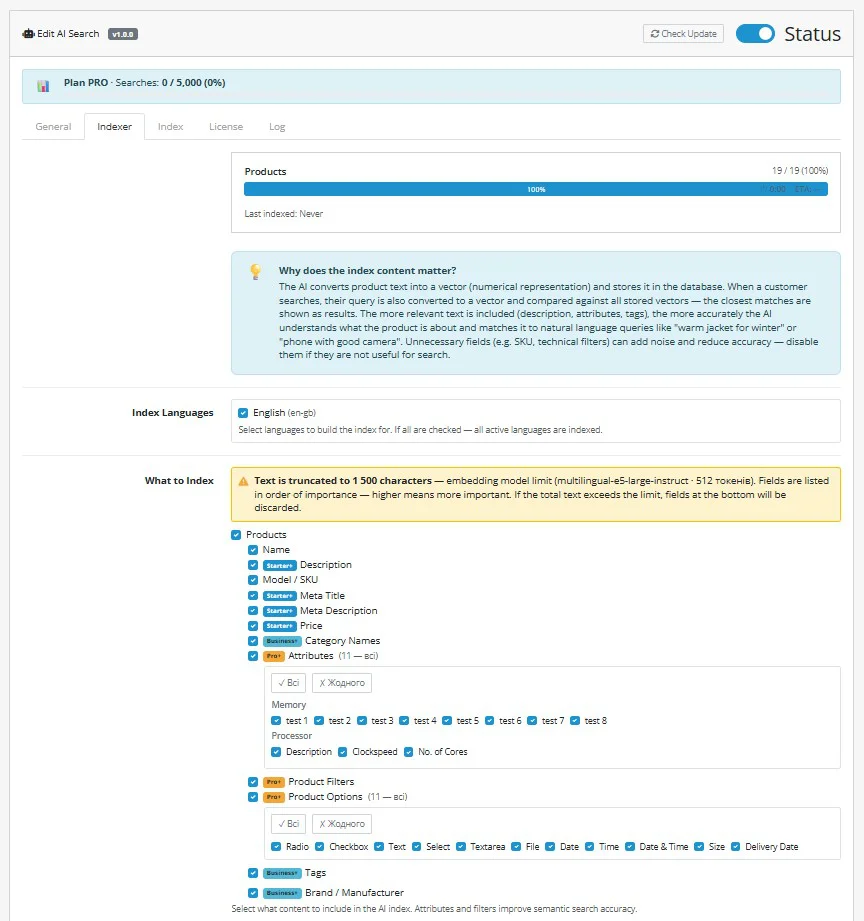Click the lightbulb icon in the info box
The image size is (864, 921).
click(255, 272)
